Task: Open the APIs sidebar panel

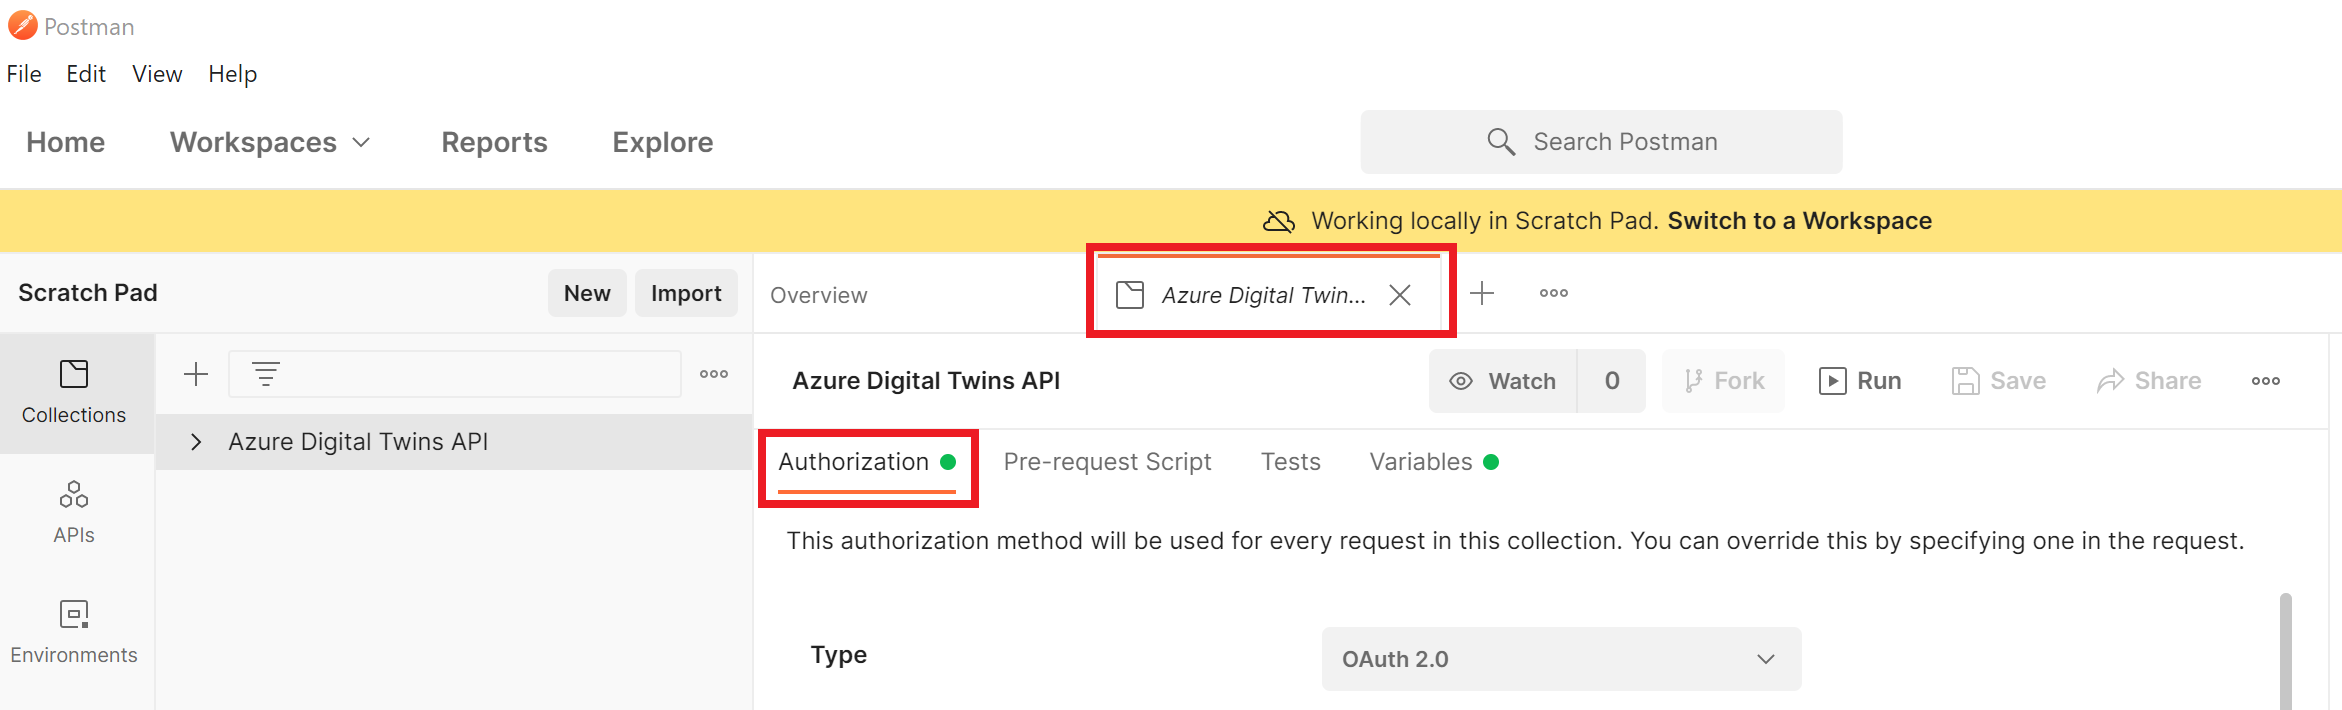Action: coord(74,512)
